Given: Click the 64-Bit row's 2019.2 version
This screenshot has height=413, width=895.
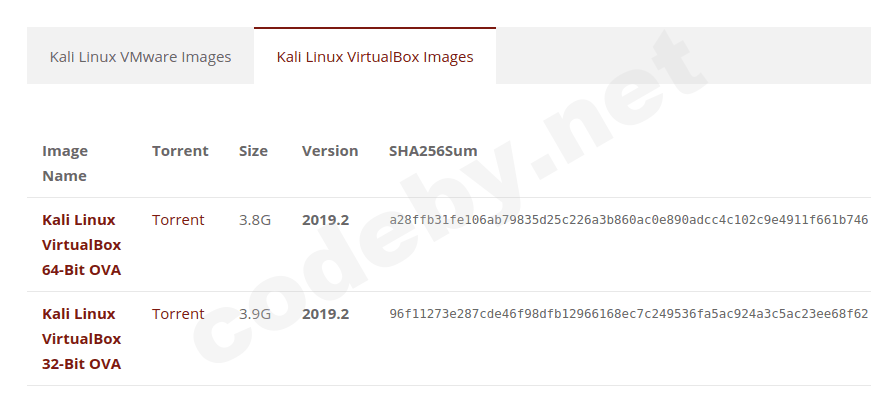Looking at the screenshot, I should click(x=325, y=220).
